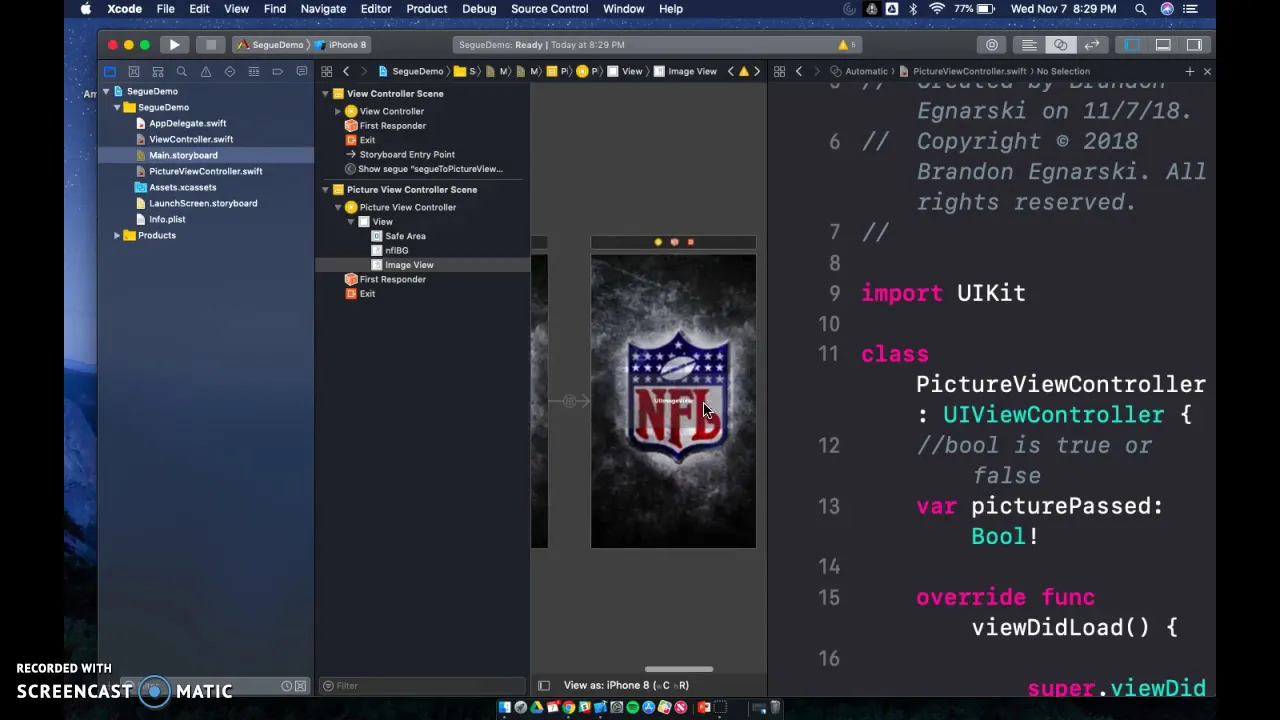Open the Report navigator
Screen dimensions: 1280x720
[302, 72]
